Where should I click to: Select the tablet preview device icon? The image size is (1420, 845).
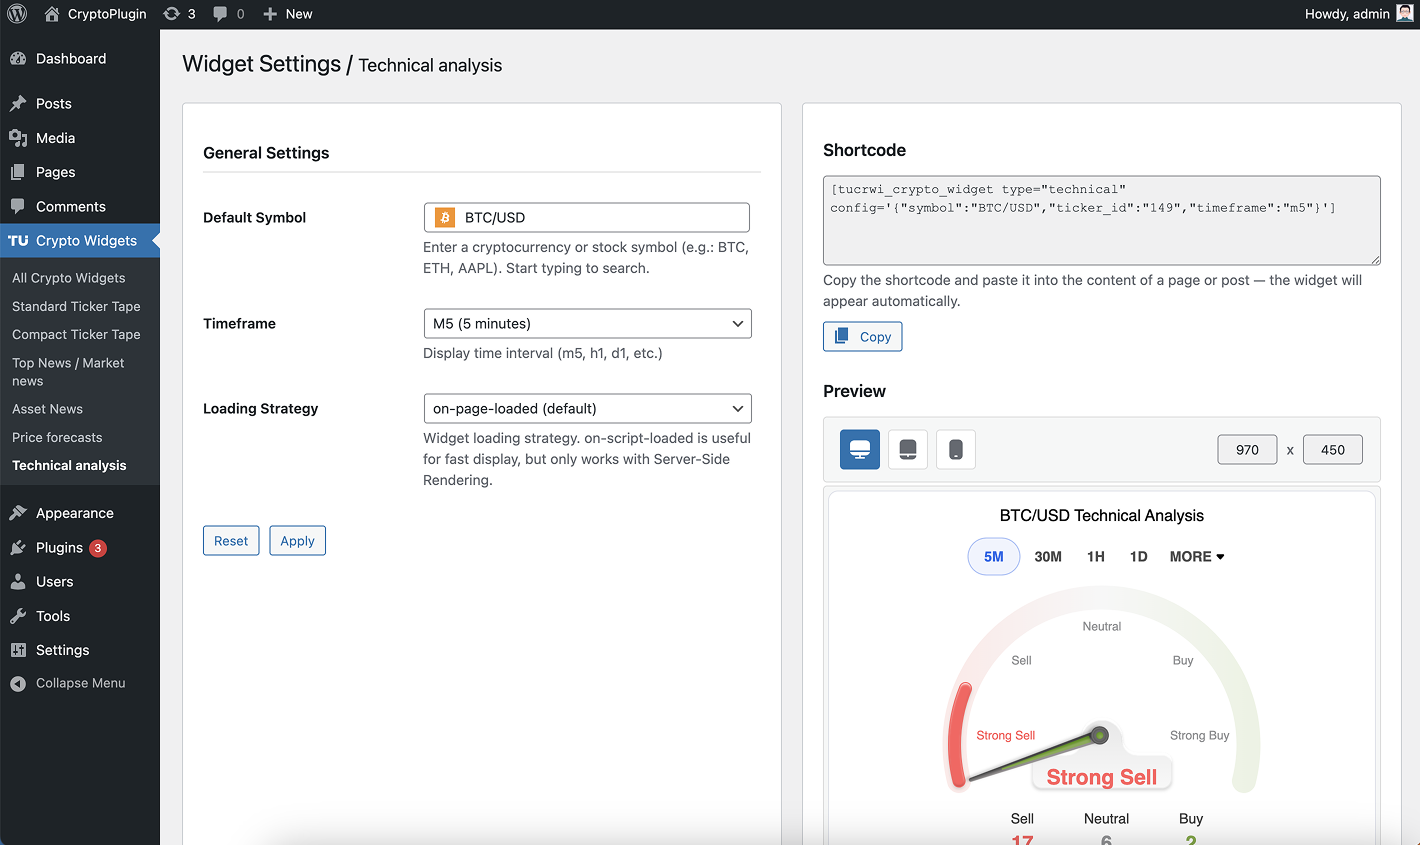point(908,450)
